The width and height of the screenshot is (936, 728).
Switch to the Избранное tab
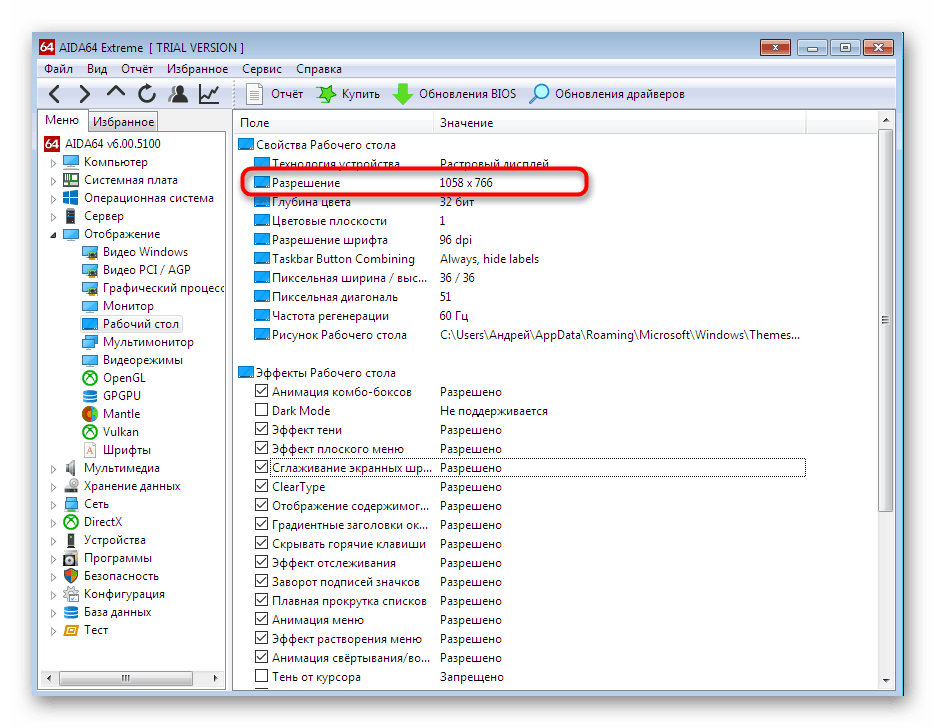tap(123, 122)
